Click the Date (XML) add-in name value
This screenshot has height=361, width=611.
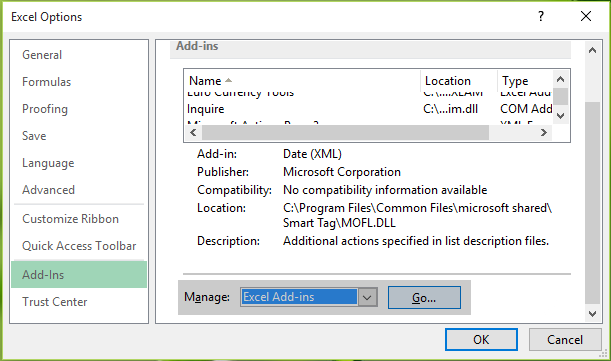coord(312,154)
